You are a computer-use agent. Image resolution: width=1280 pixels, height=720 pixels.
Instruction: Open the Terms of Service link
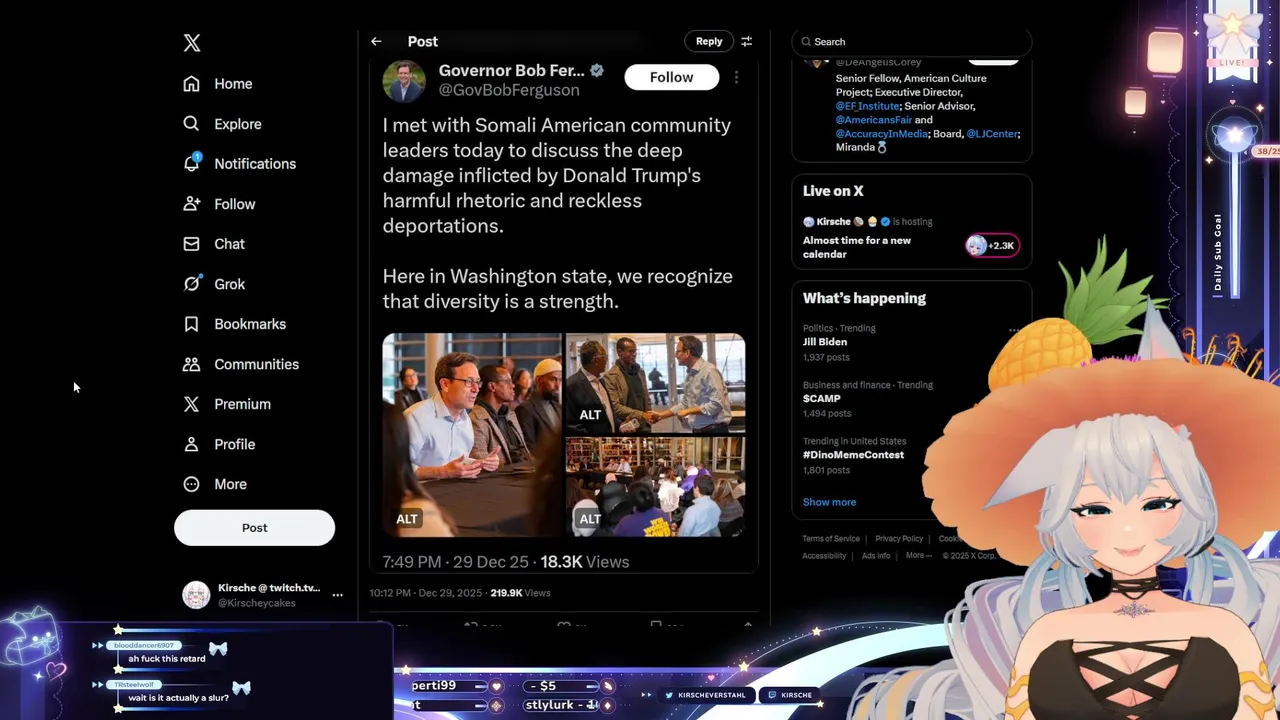click(831, 539)
